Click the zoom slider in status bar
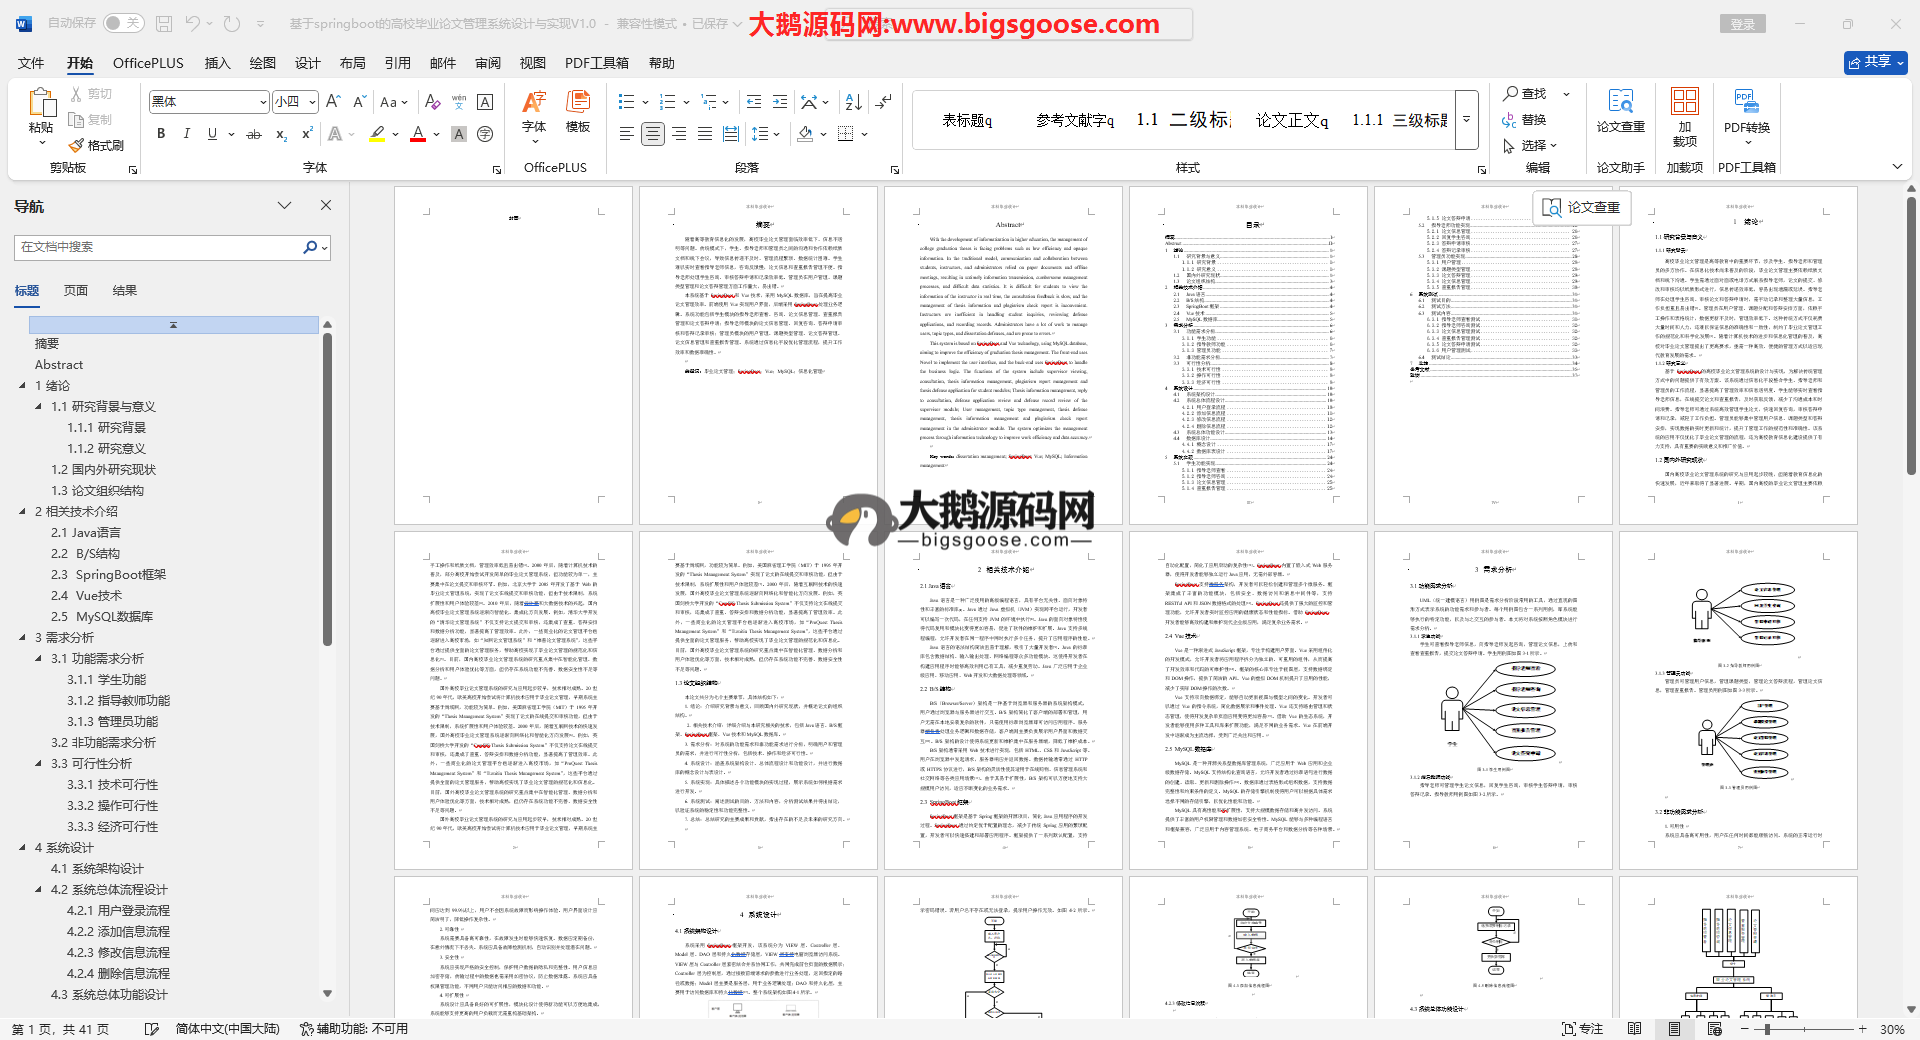 point(1768,1029)
